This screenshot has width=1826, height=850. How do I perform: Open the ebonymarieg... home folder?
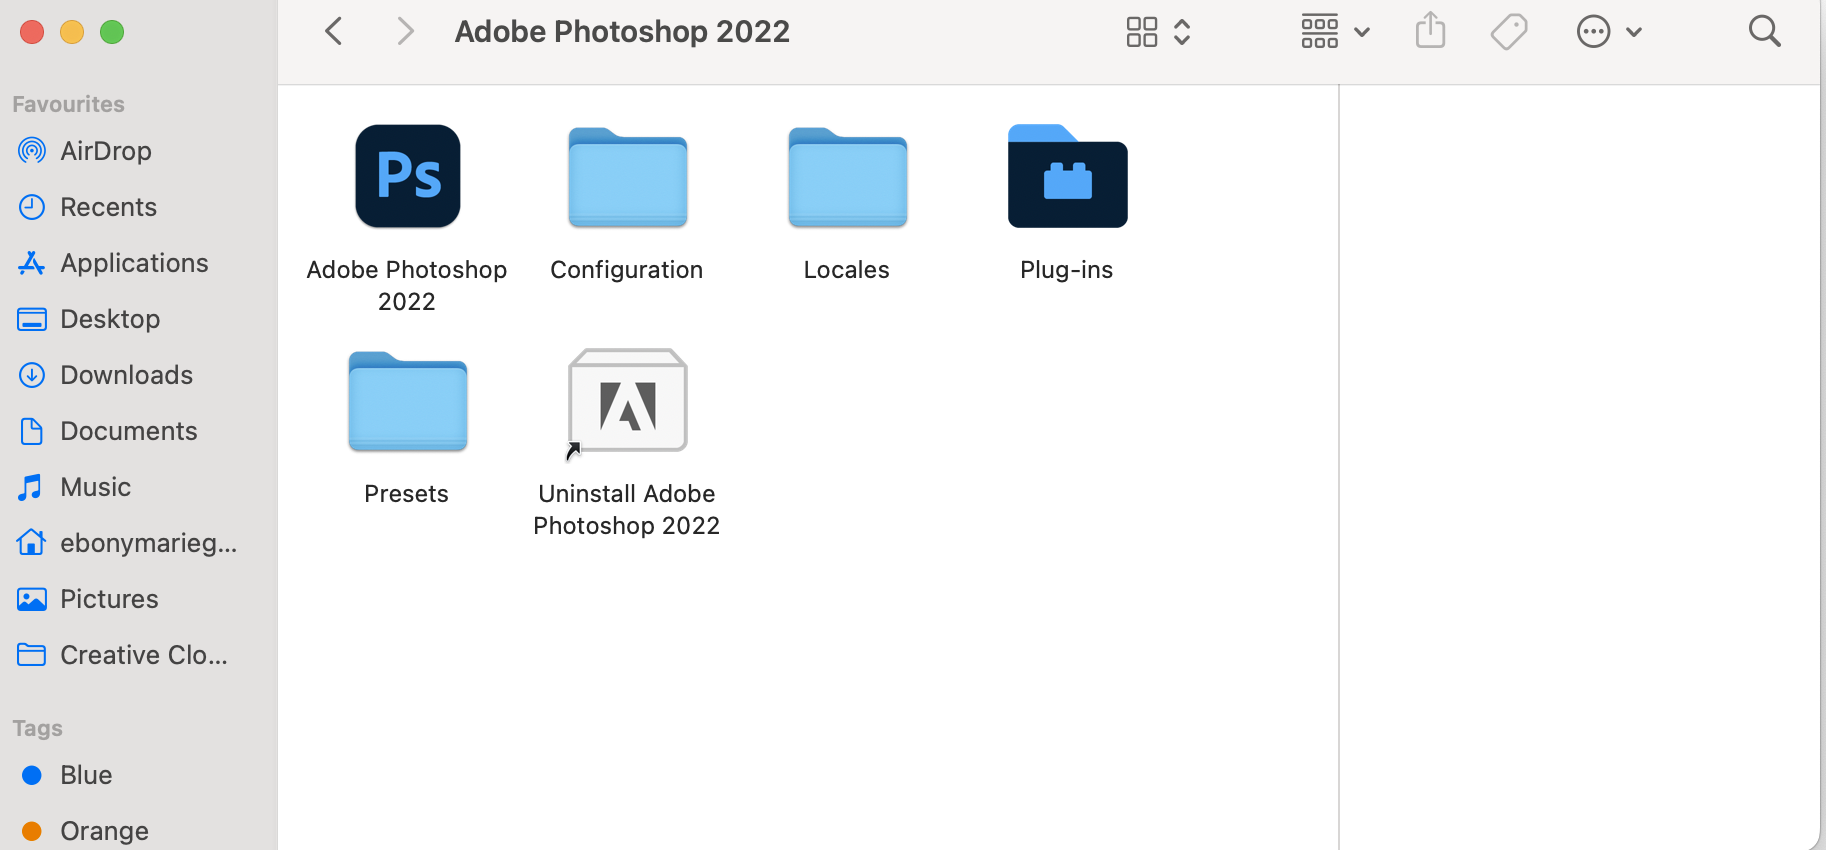(x=138, y=543)
